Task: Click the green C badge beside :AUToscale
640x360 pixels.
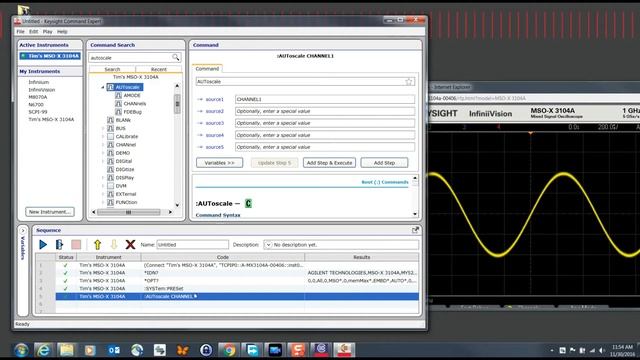Action: (248, 203)
